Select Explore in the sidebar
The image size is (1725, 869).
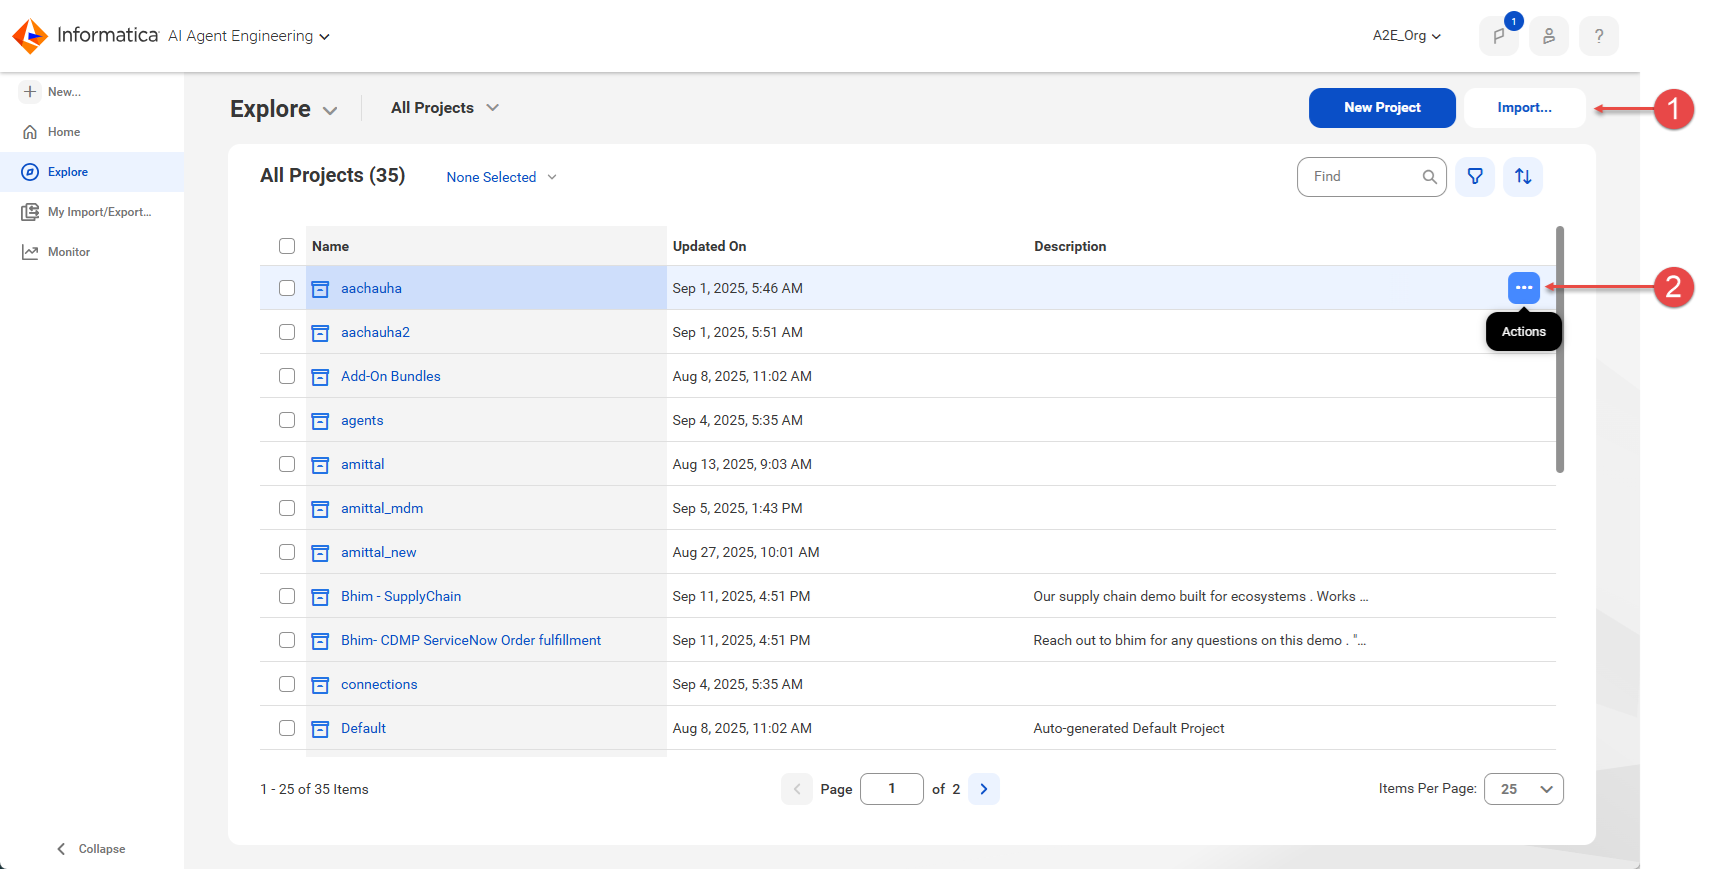92,172
